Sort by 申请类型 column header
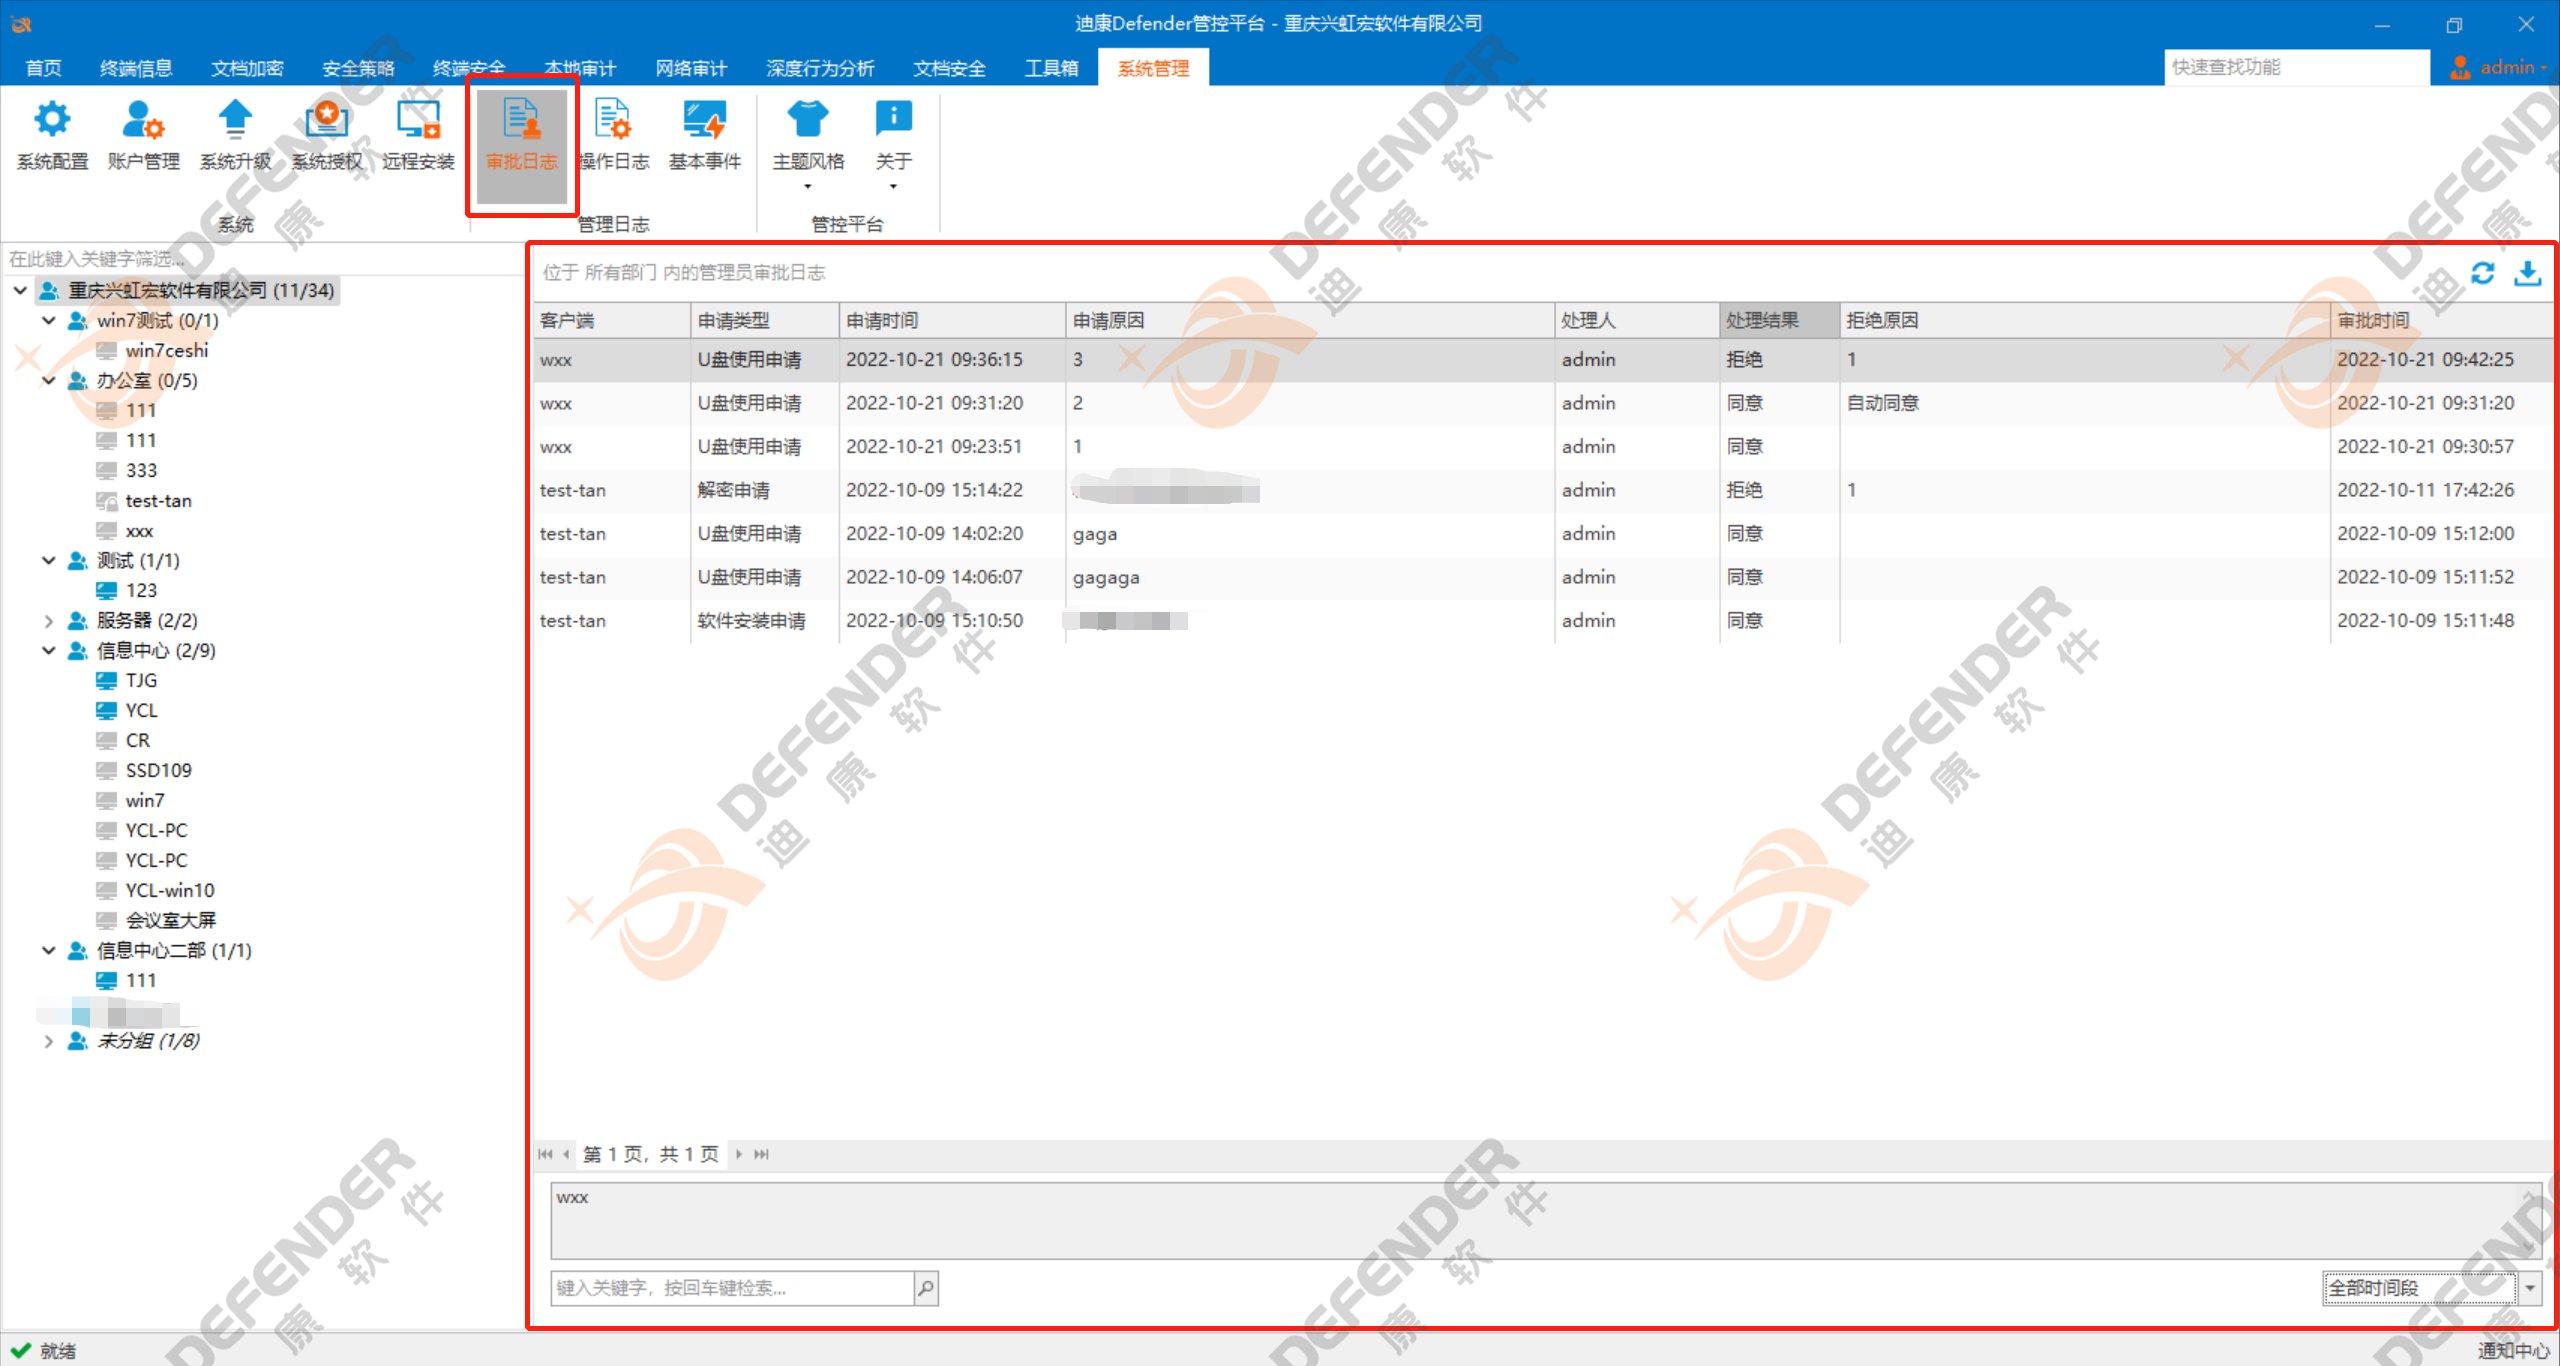This screenshot has height=1366, width=2560. [765, 320]
